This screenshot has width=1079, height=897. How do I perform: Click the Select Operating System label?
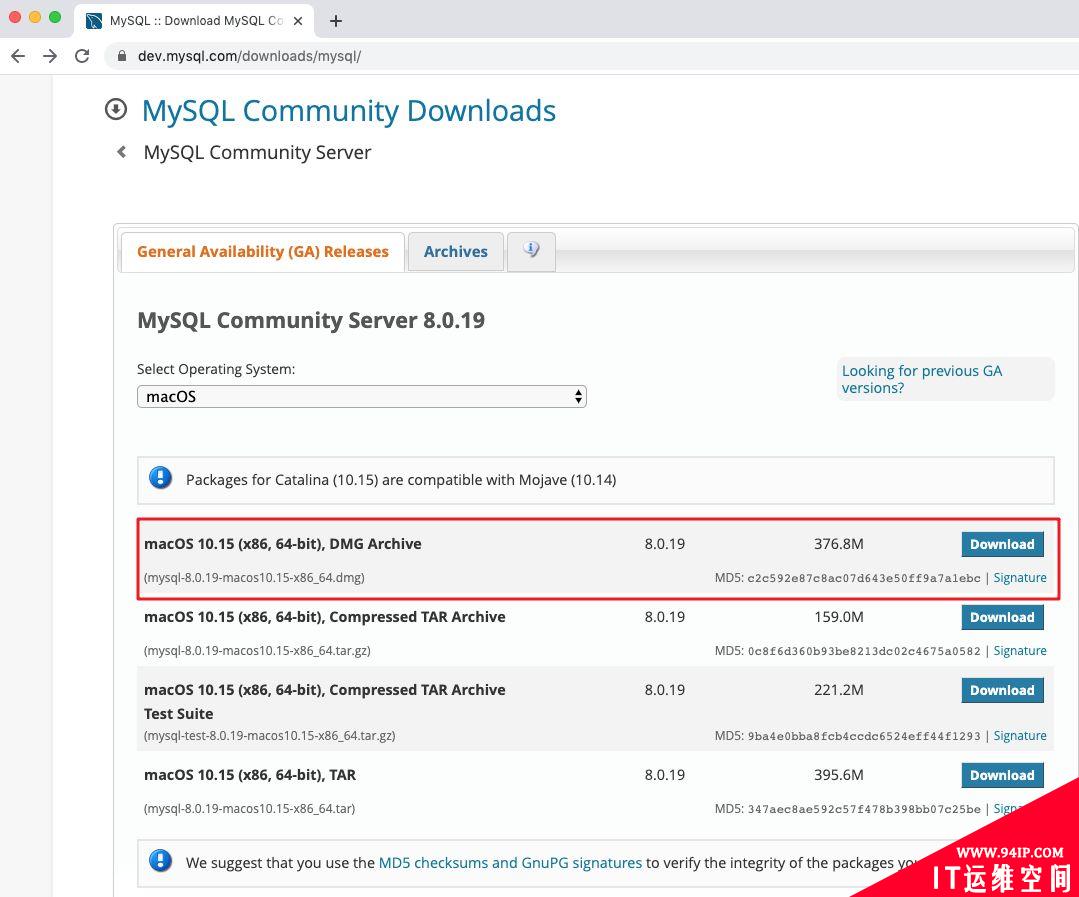216,369
